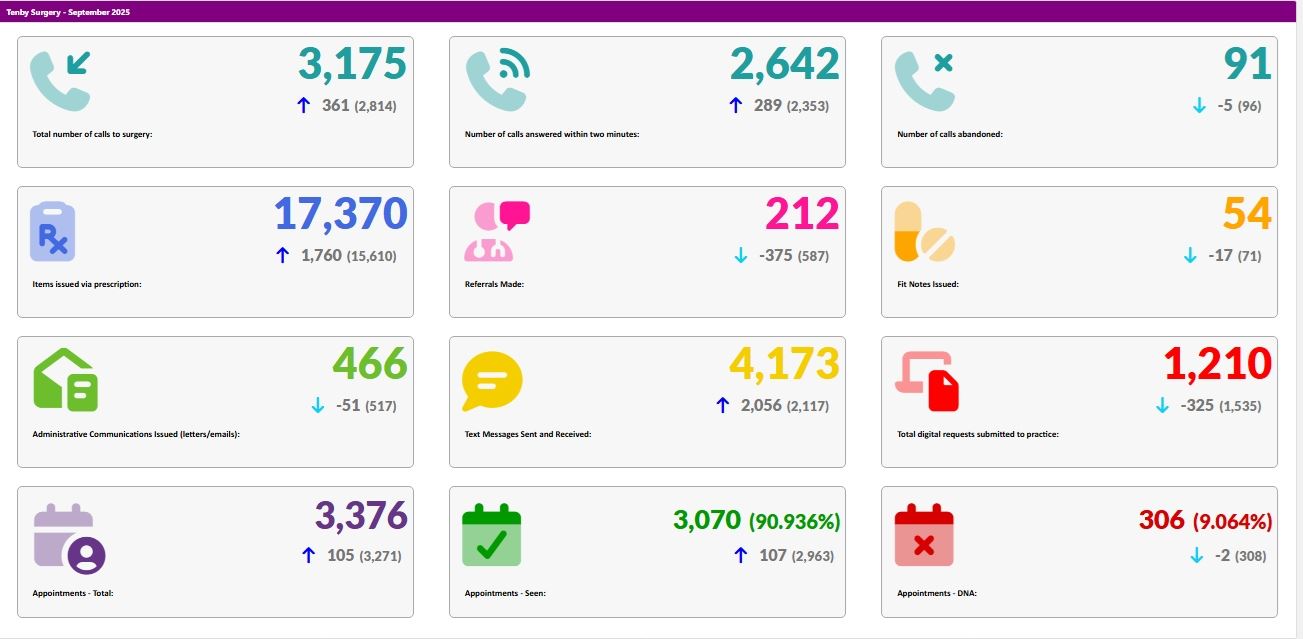1303x639 pixels.
Task: Click the answered calls phone signal icon
Action: click(x=497, y=80)
